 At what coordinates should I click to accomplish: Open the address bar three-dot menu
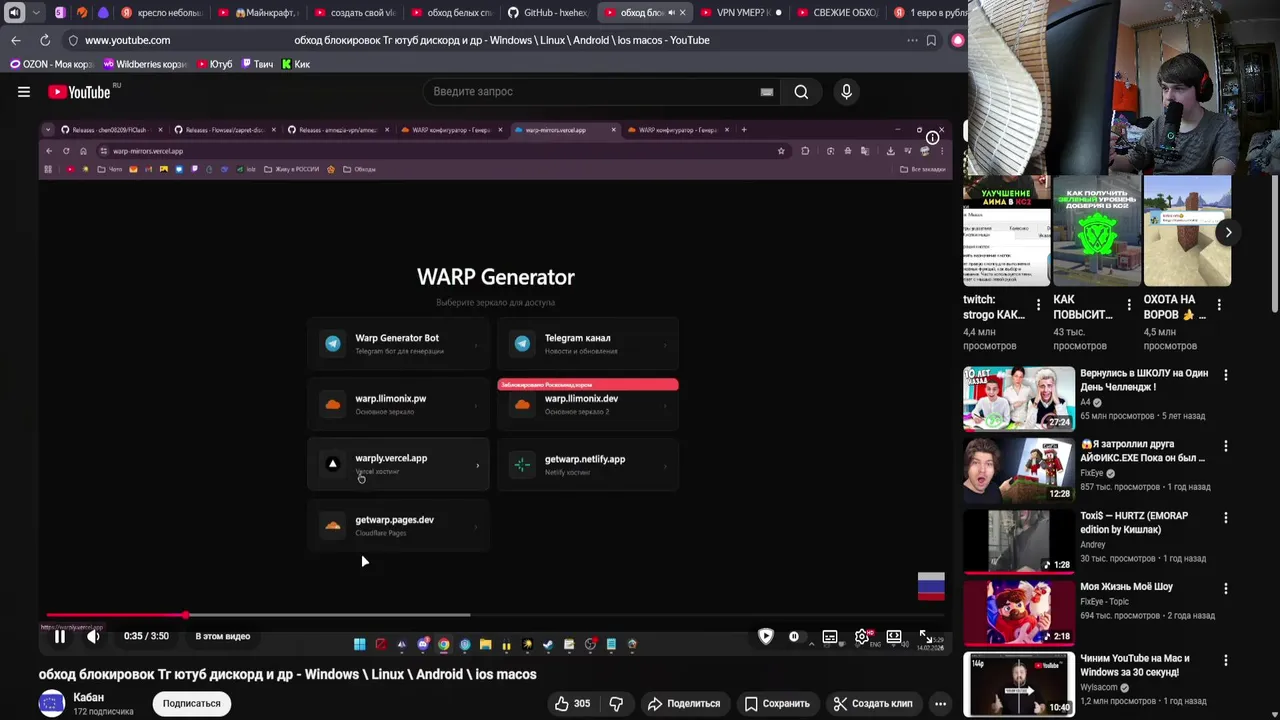[x=912, y=40]
